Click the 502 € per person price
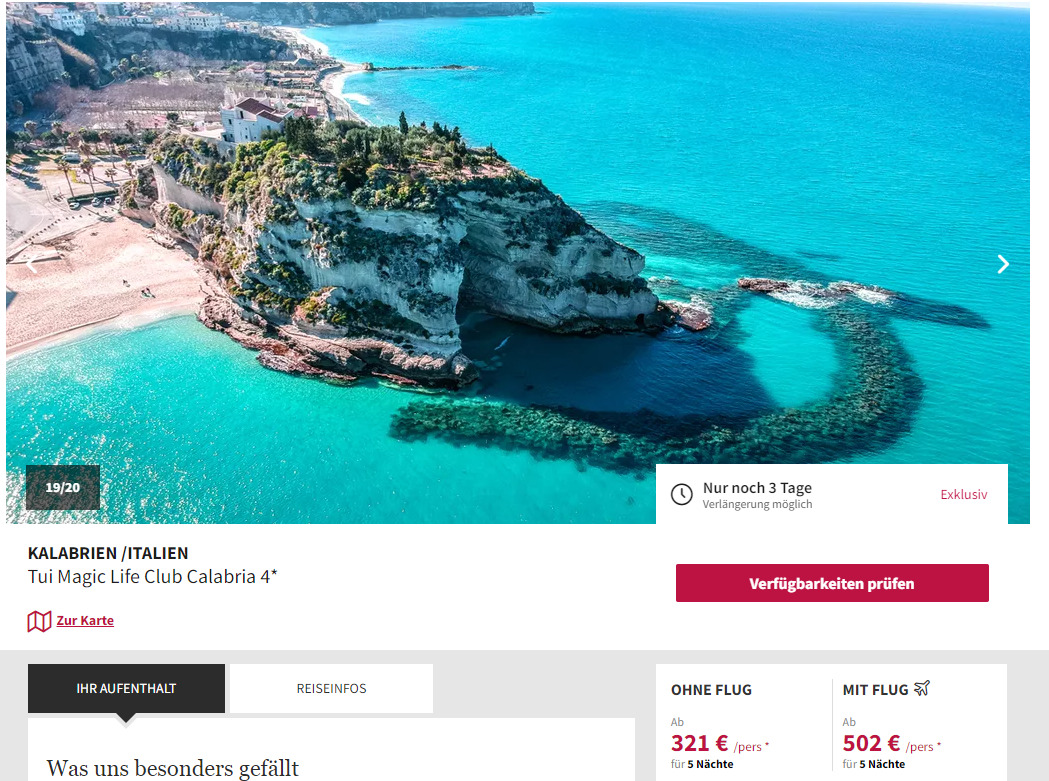 tap(892, 744)
